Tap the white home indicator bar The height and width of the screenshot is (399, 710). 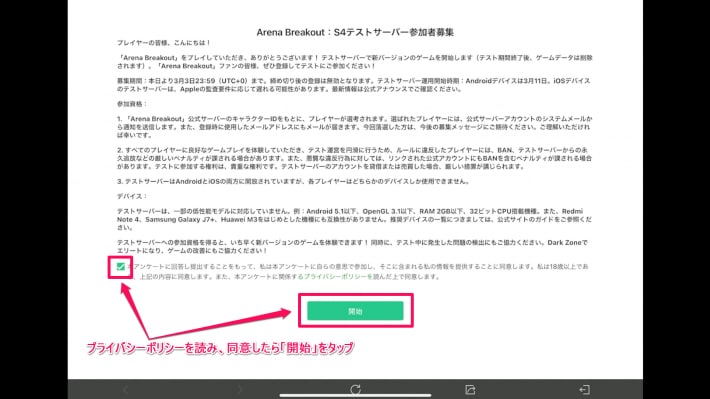click(355, 395)
